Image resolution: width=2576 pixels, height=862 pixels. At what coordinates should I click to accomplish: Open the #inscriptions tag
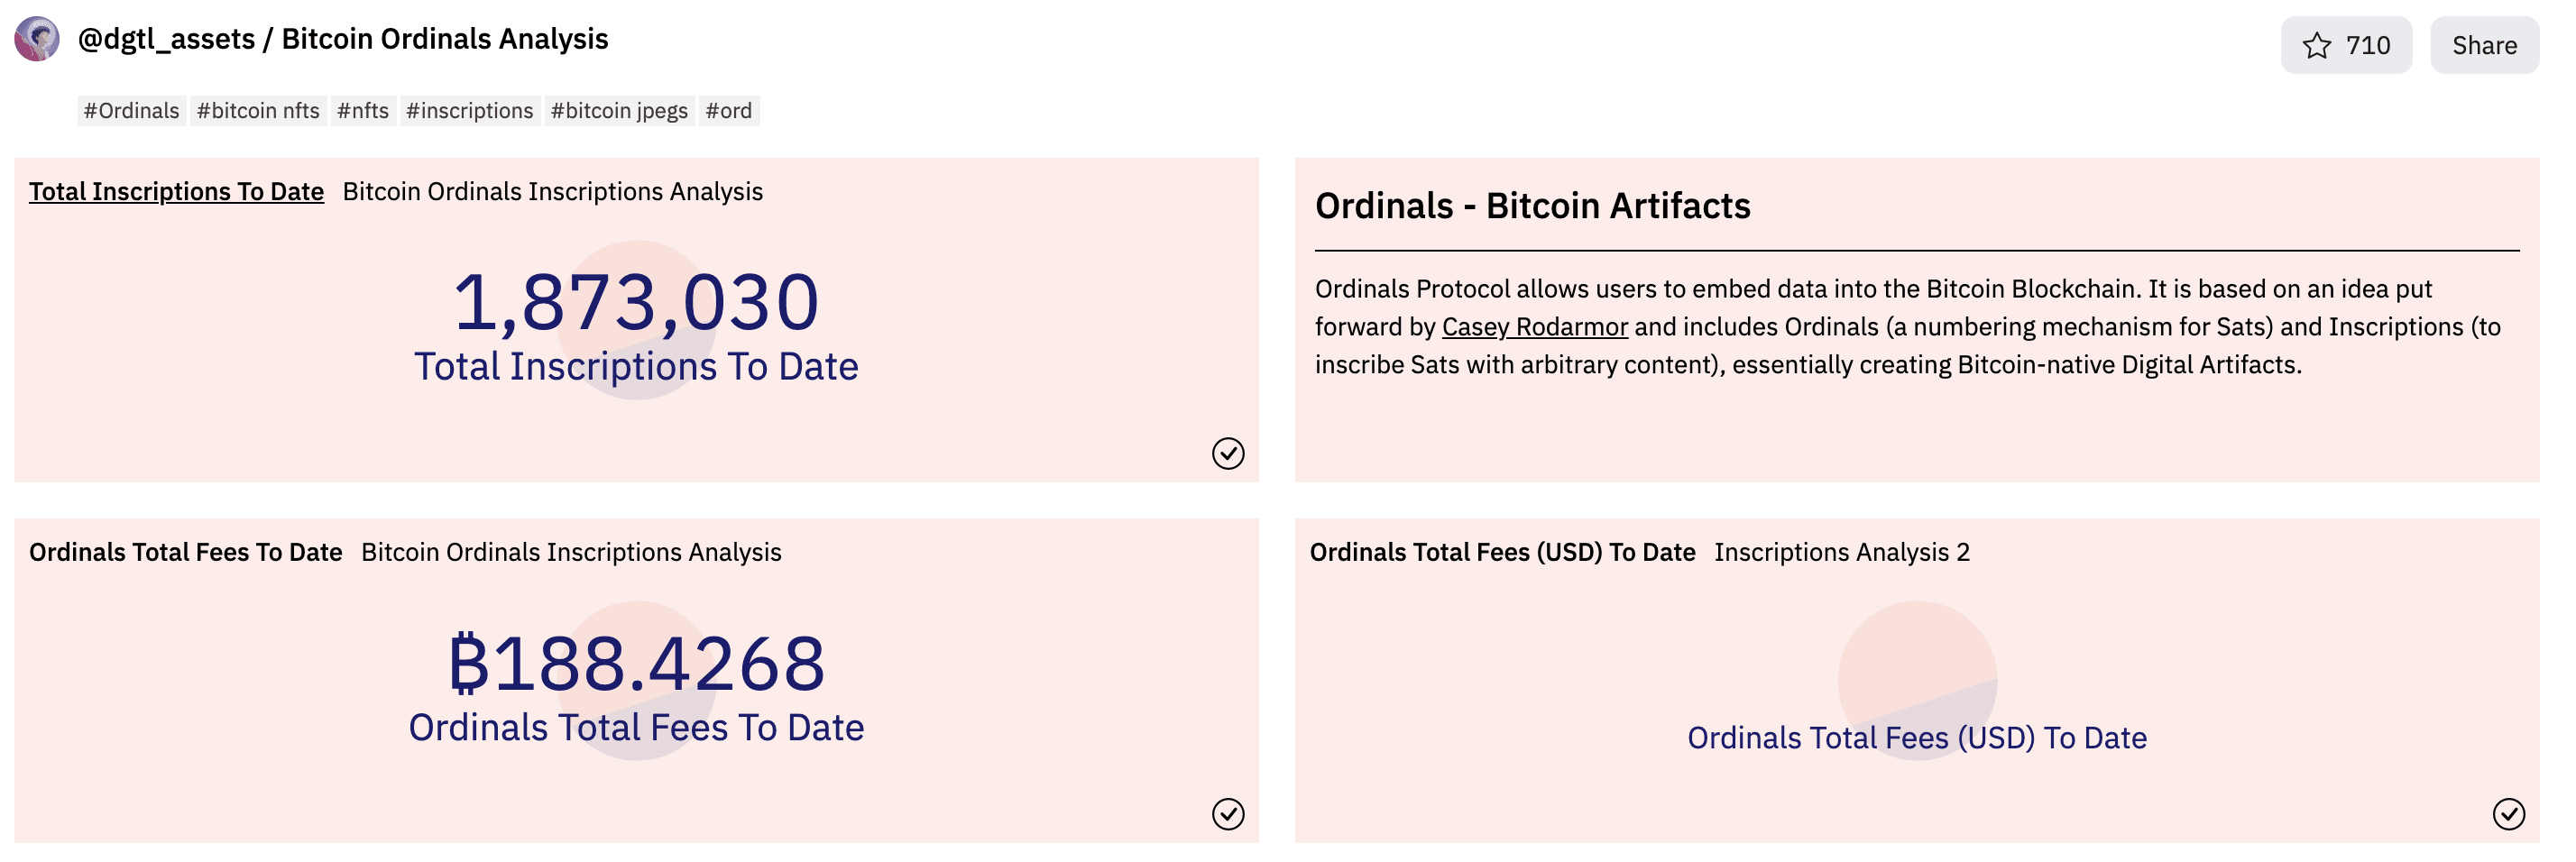[x=470, y=111]
